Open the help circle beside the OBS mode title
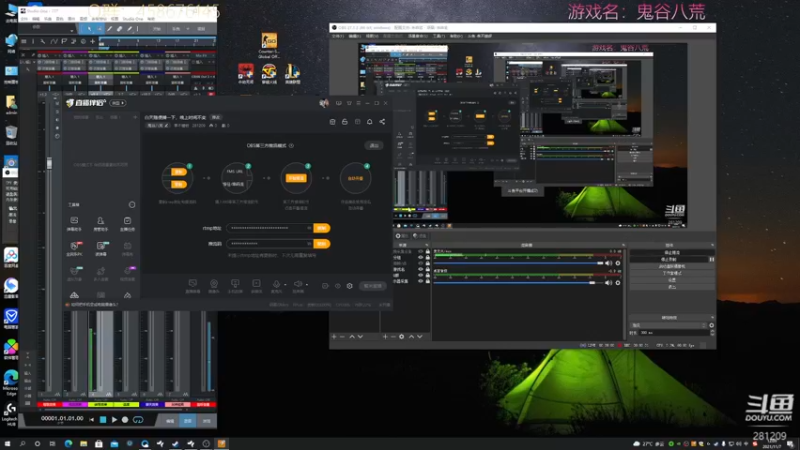Image resolution: width=800 pixels, height=450 pixels. (x=291, y=145)
